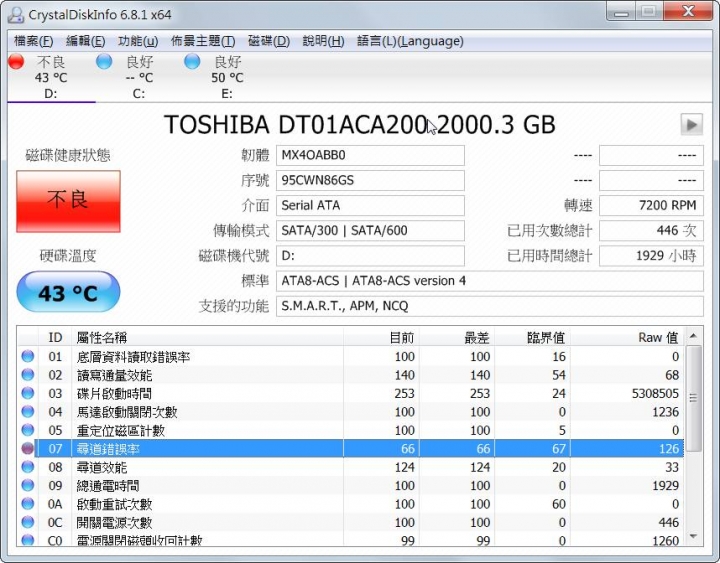The height and width of the screenshot is (563, 720).
Task: Open the 磁碟(D) menu
Action: (x=268, y=41)
